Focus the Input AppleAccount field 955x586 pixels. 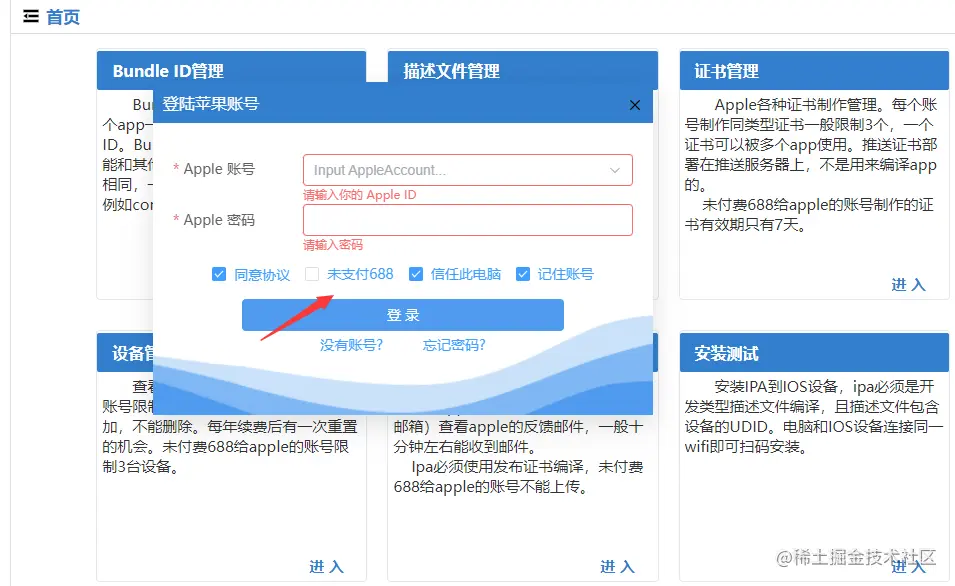tap(467, 170)
